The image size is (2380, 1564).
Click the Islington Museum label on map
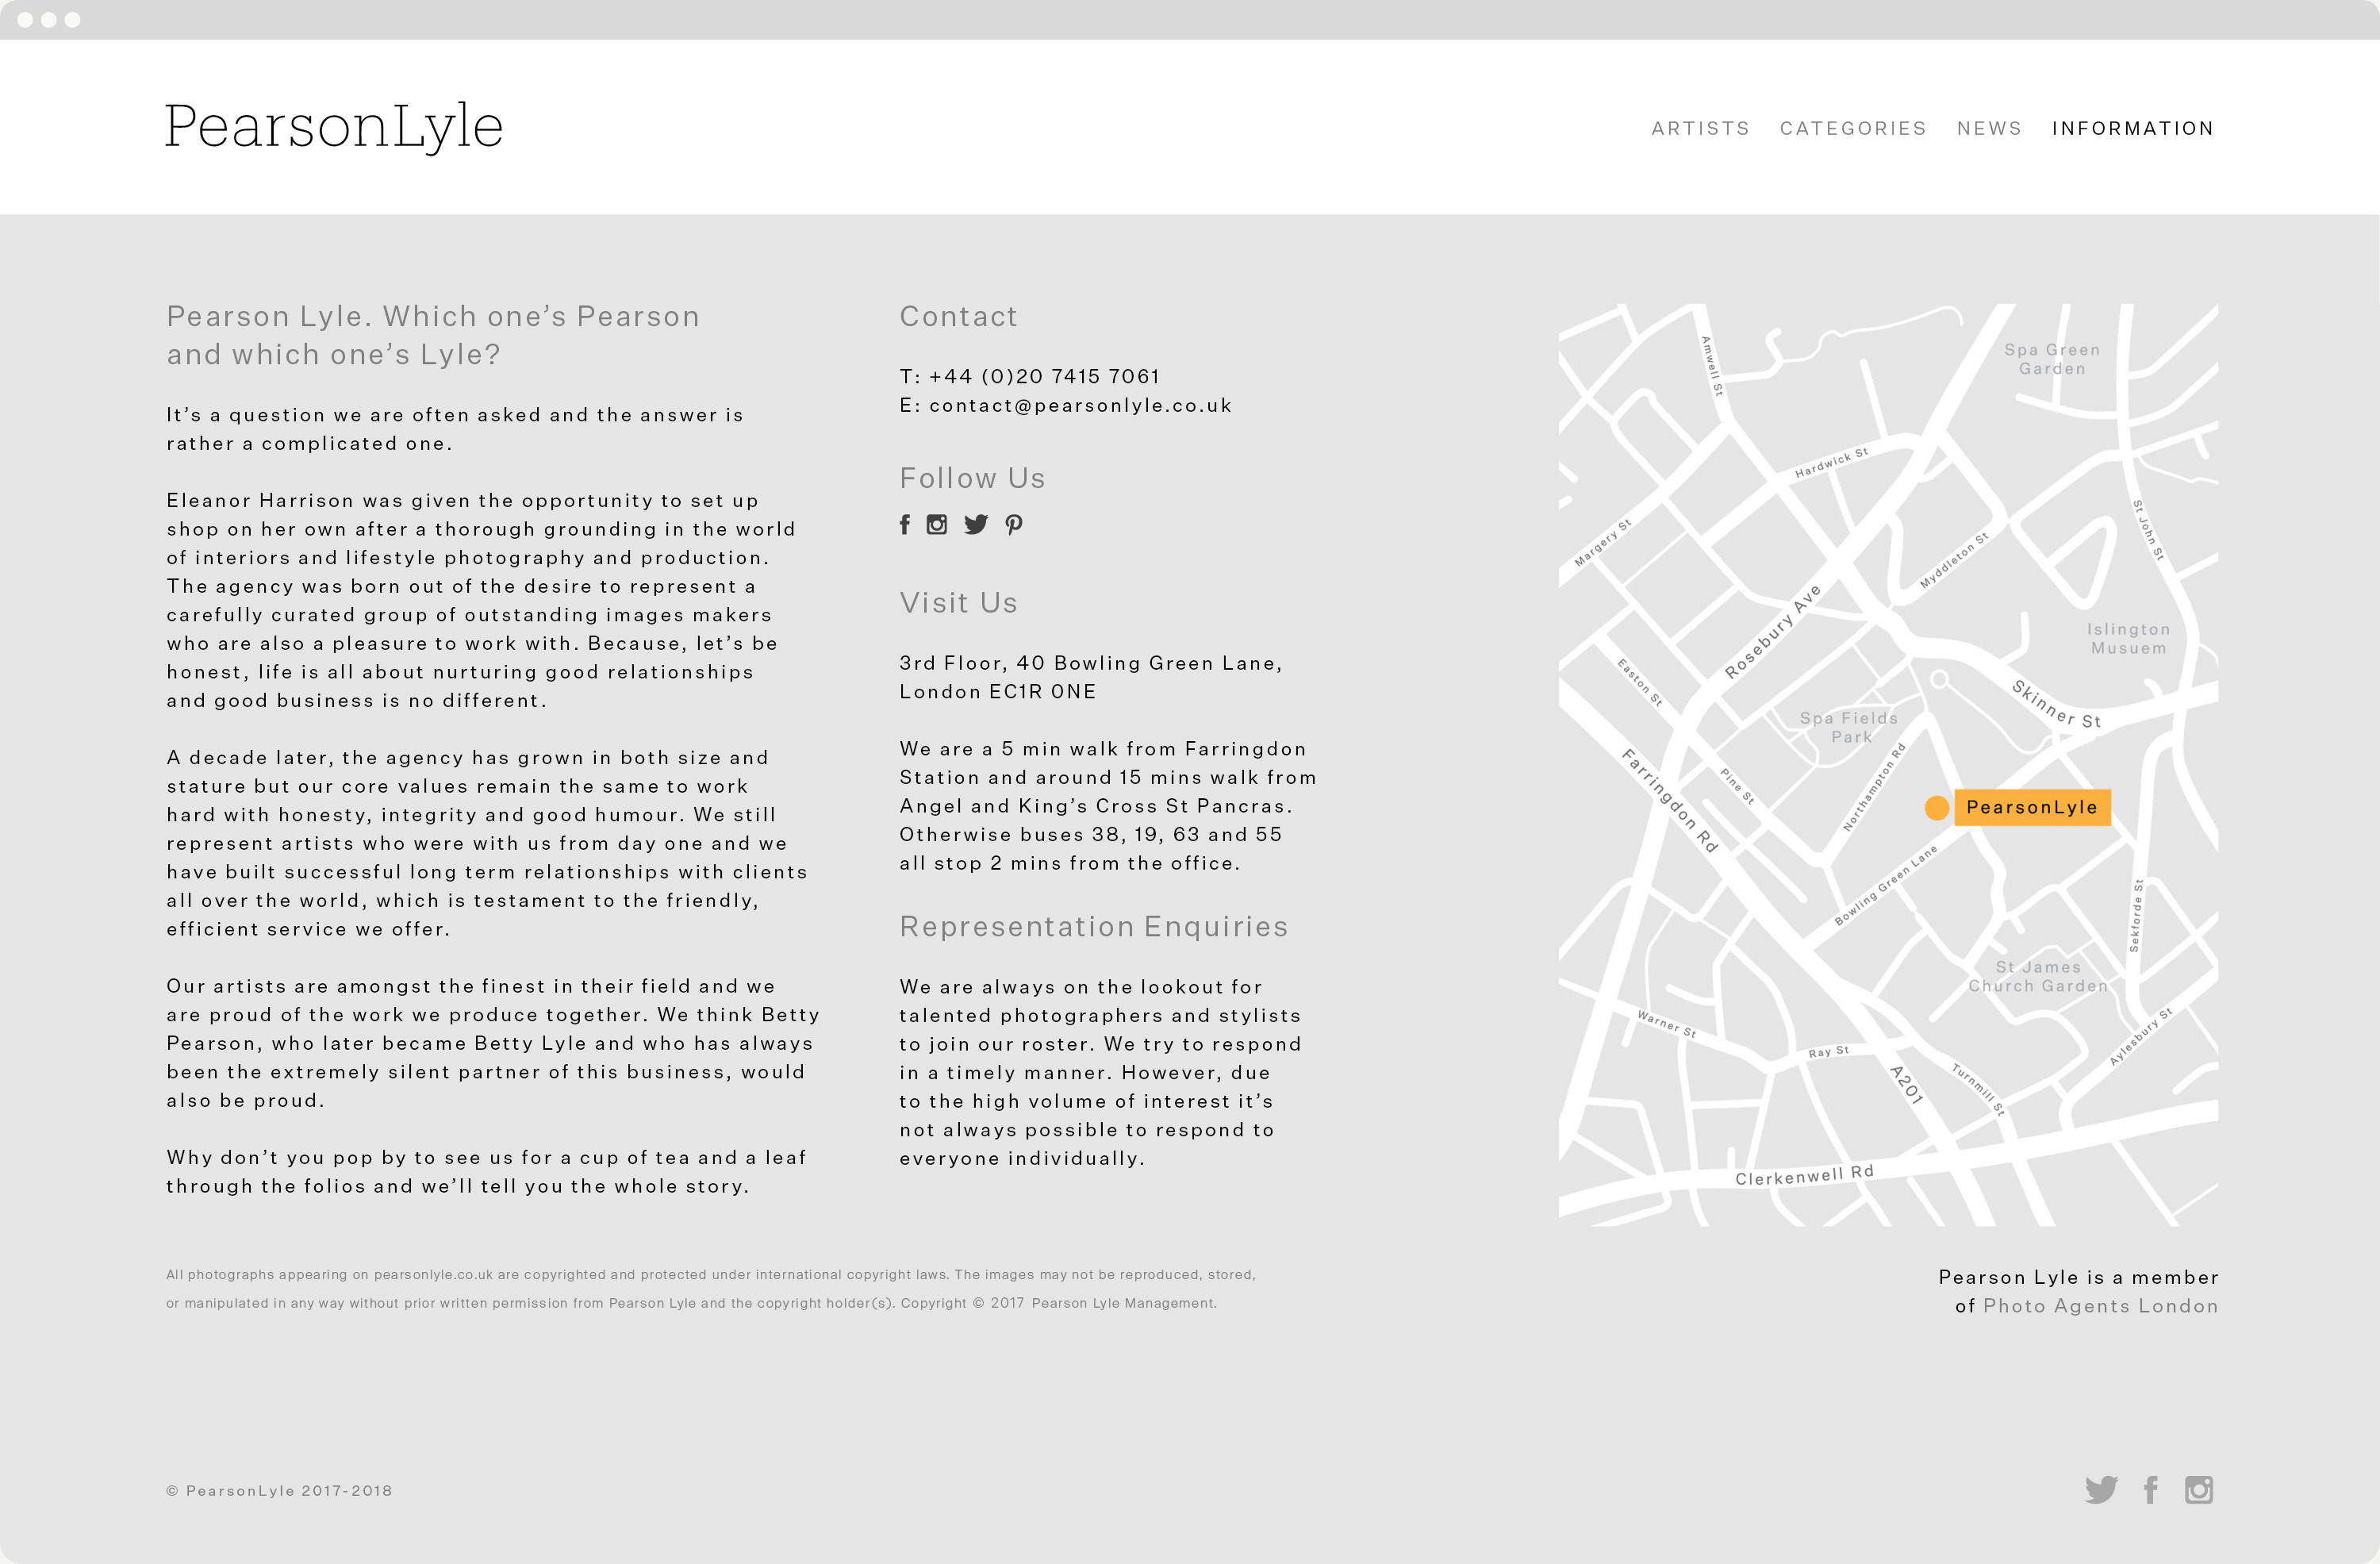point(2128,638)
